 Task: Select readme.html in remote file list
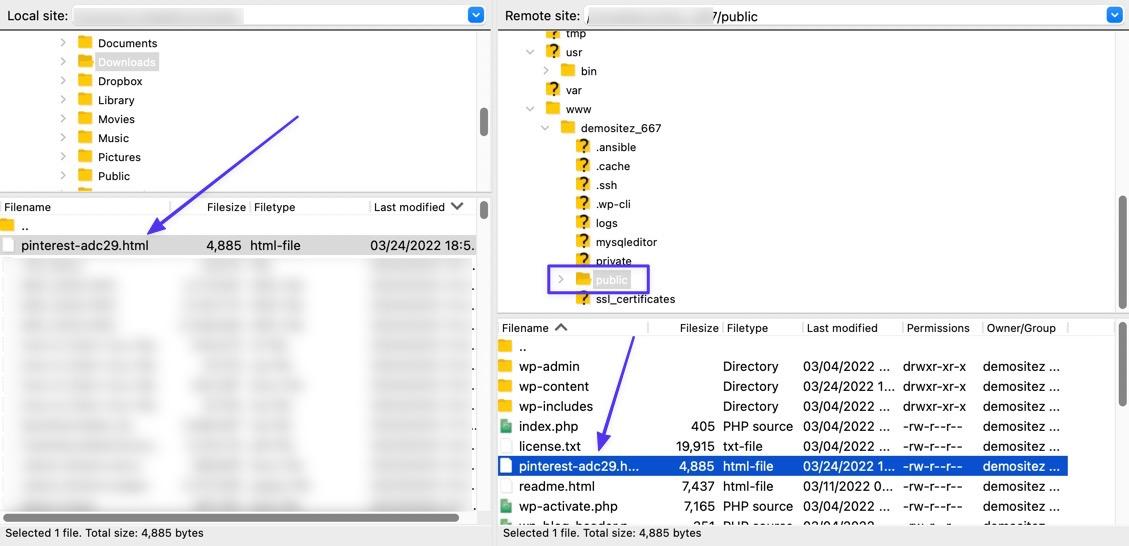tap(556, 486)
